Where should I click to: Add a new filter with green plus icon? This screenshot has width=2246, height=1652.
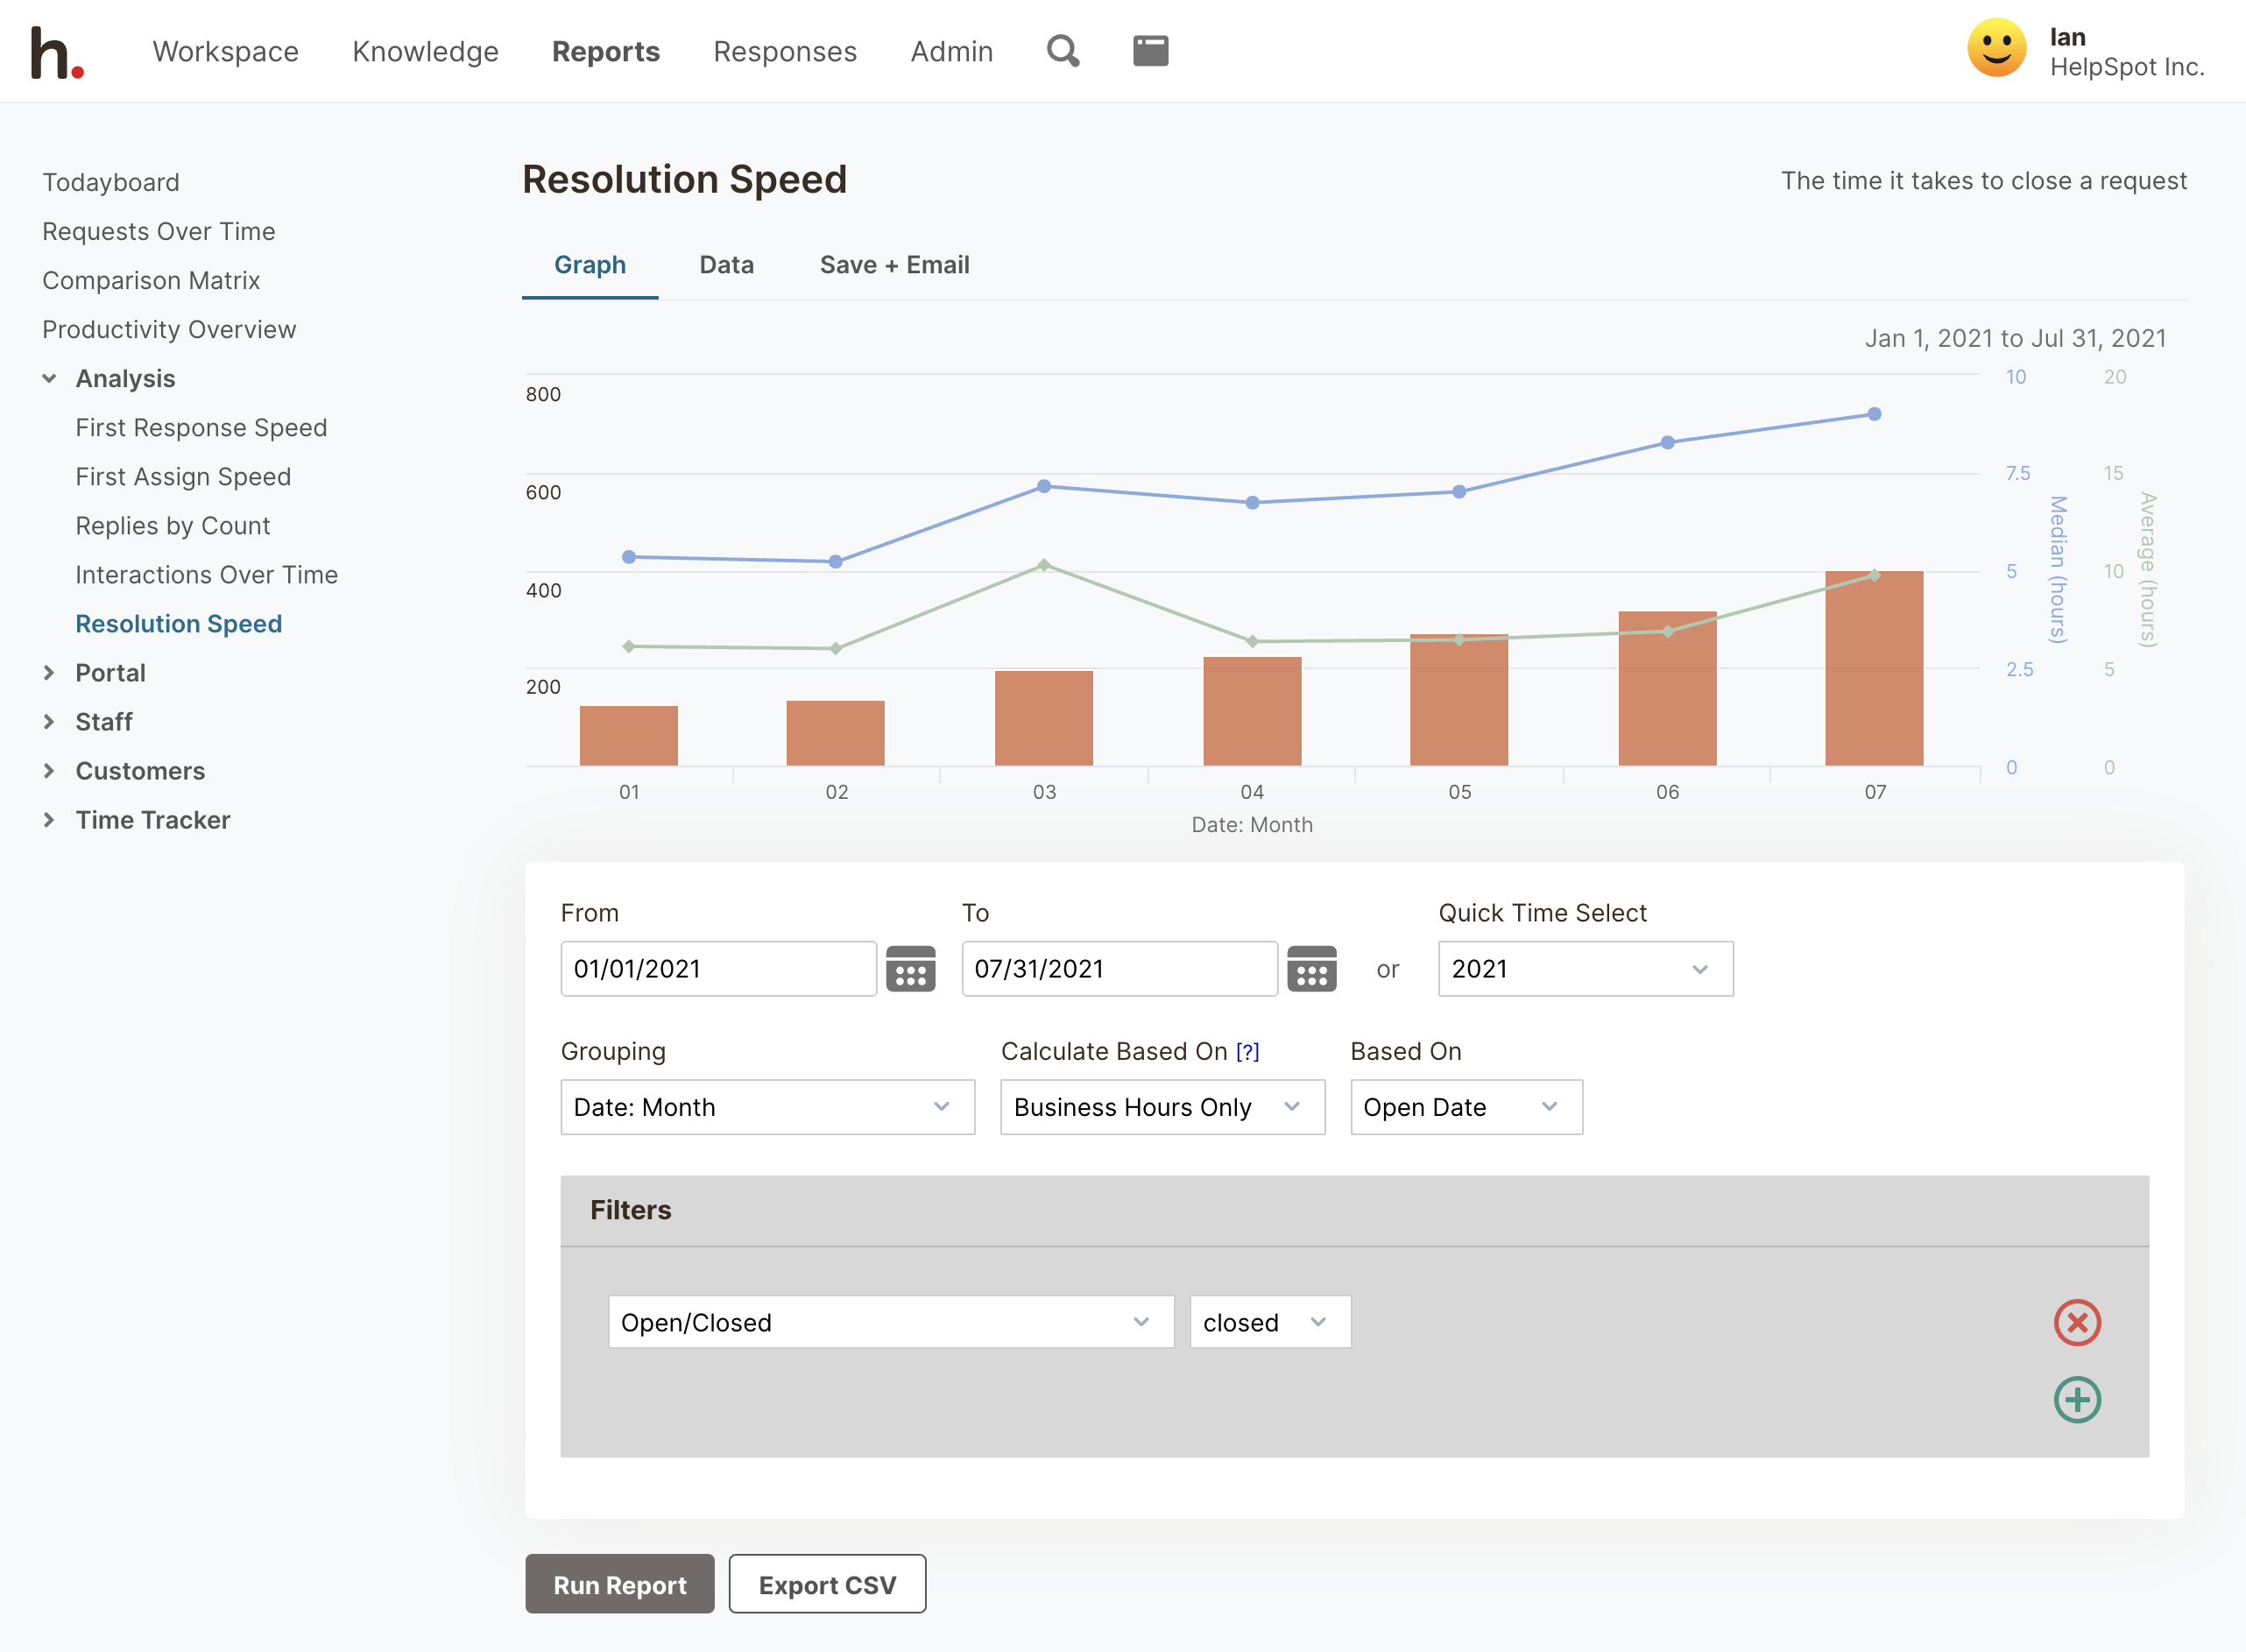point(2076,1400)
